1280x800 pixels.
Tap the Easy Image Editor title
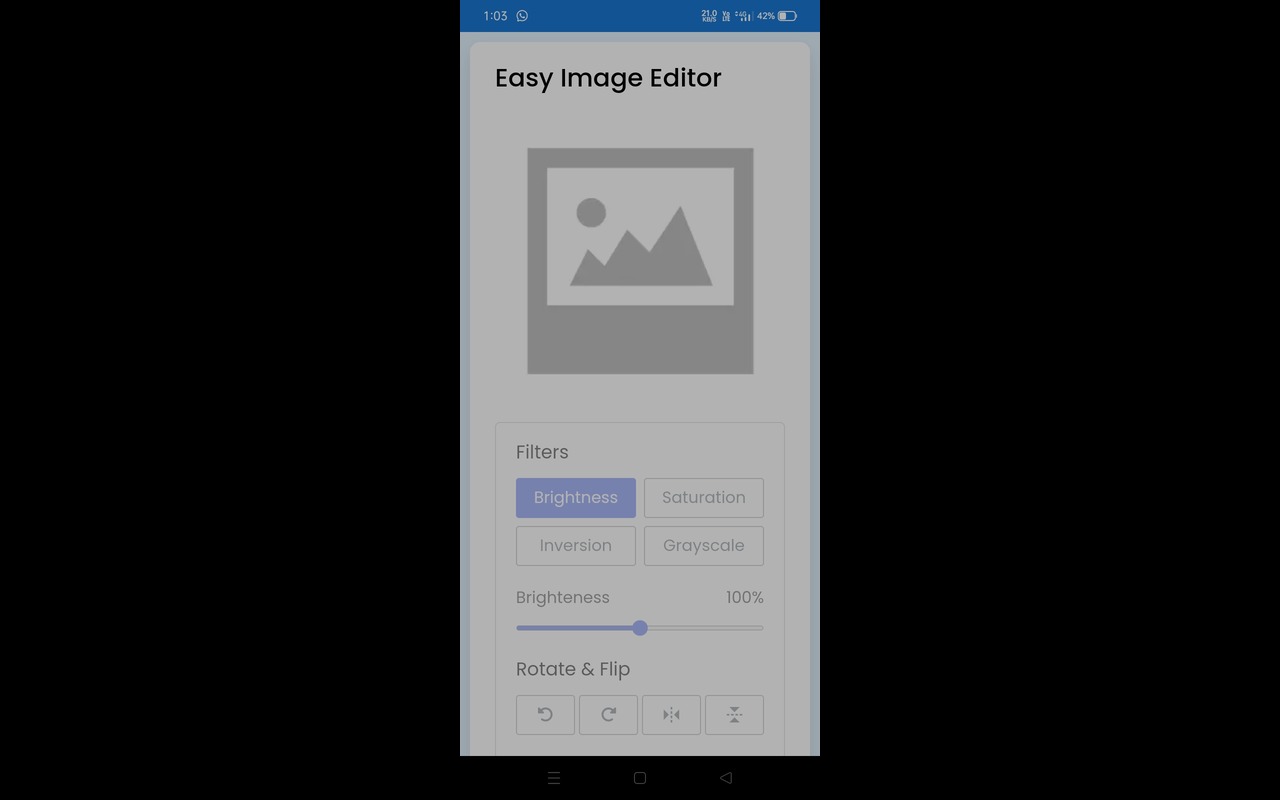pos(608,78)
